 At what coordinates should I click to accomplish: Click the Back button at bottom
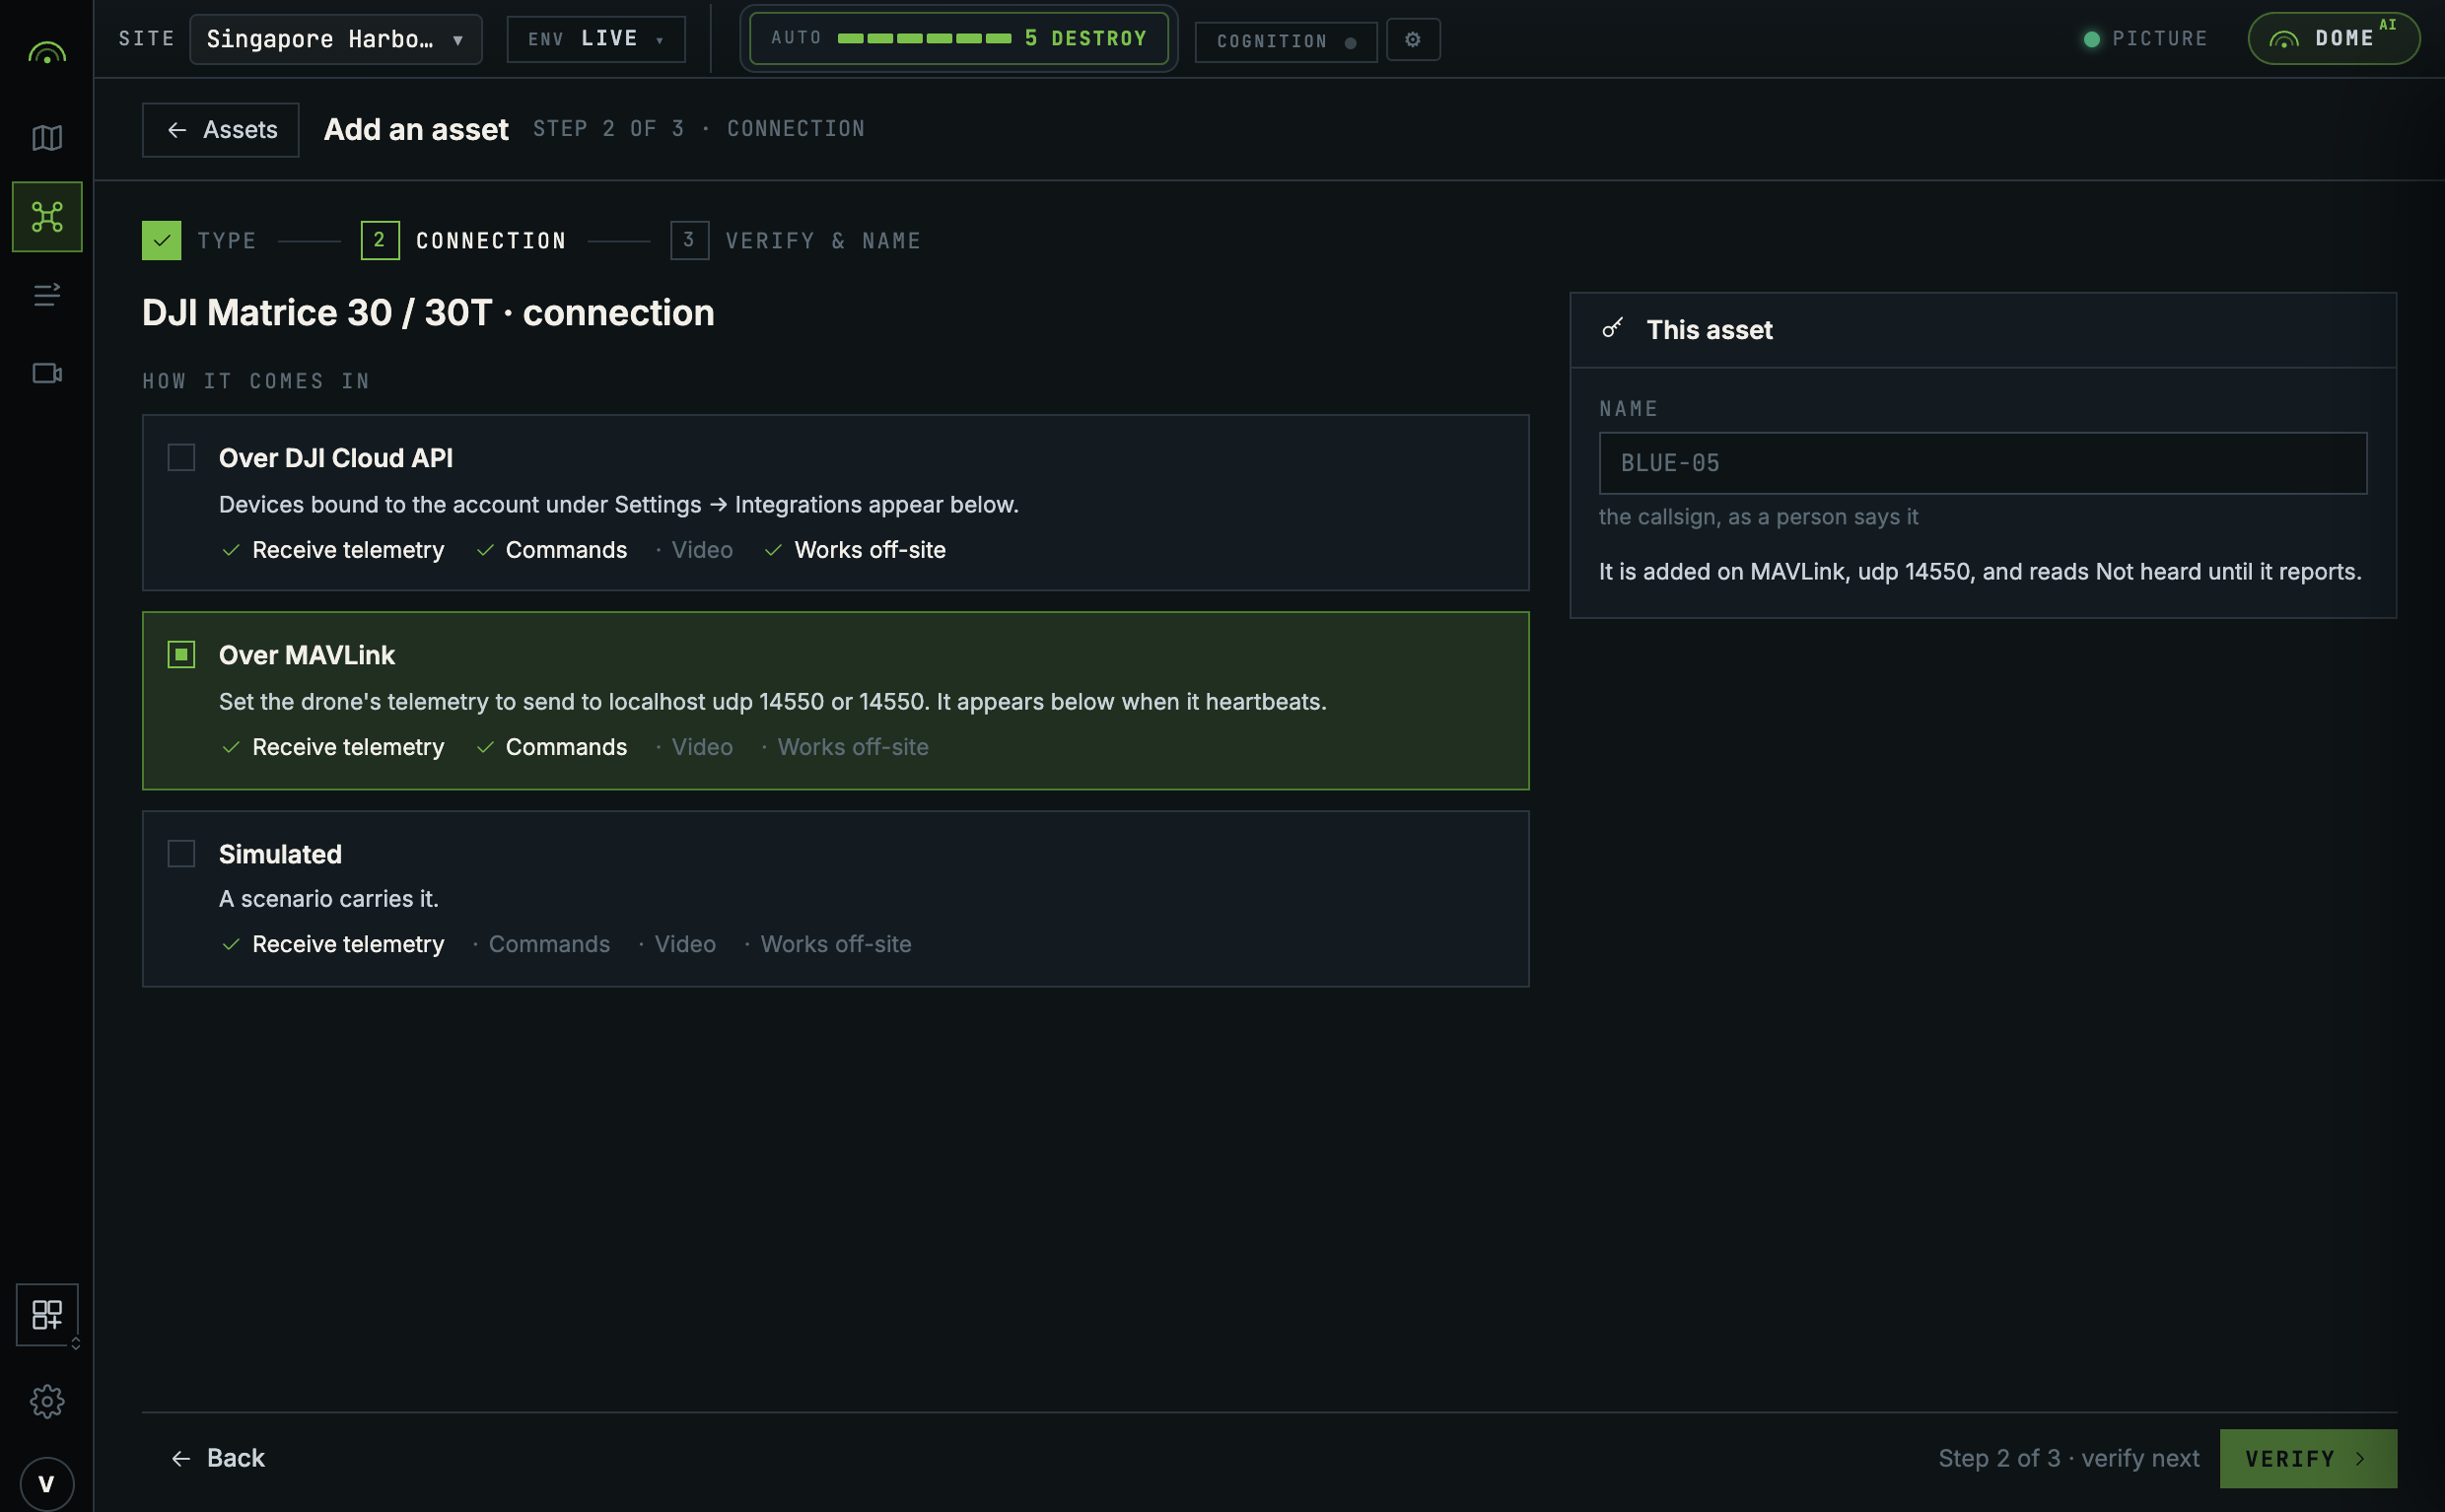(x=218, y=1458)
